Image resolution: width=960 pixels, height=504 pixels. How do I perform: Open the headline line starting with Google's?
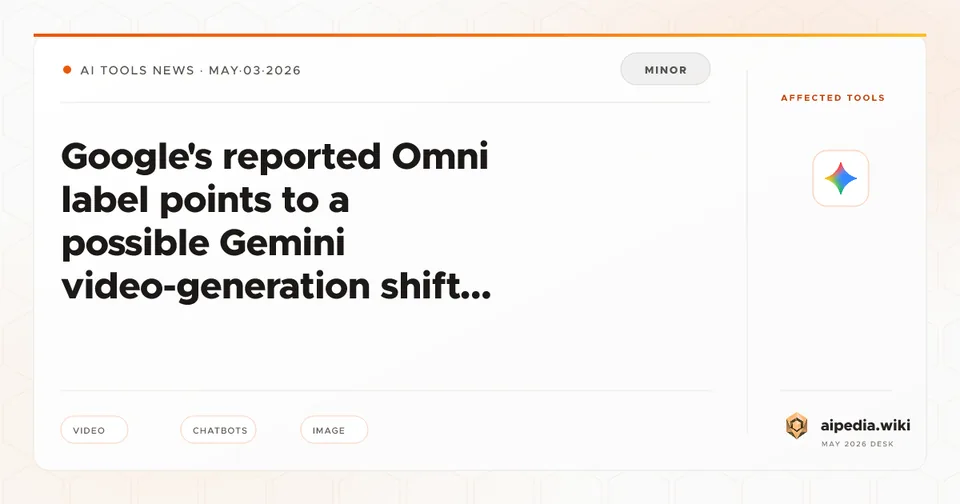pyautogui.click(x=275, y=157)
